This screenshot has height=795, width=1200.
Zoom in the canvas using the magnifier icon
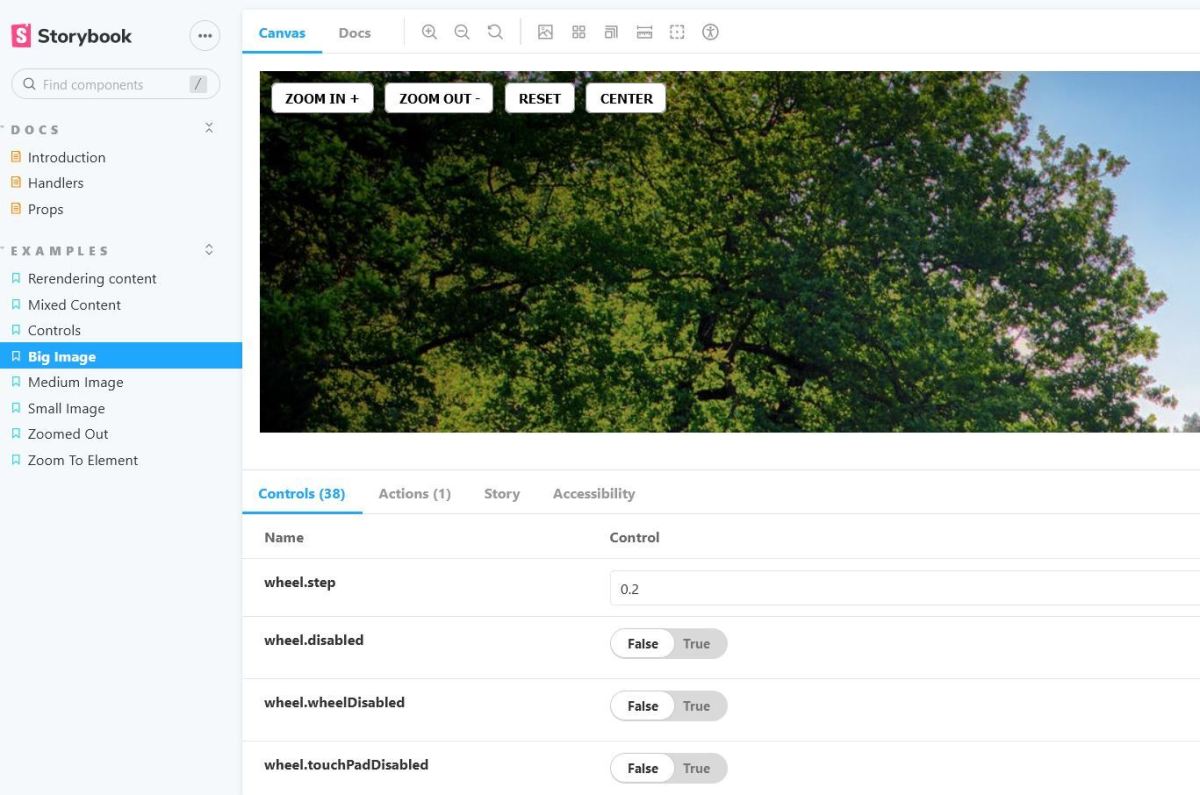[429, 32]
